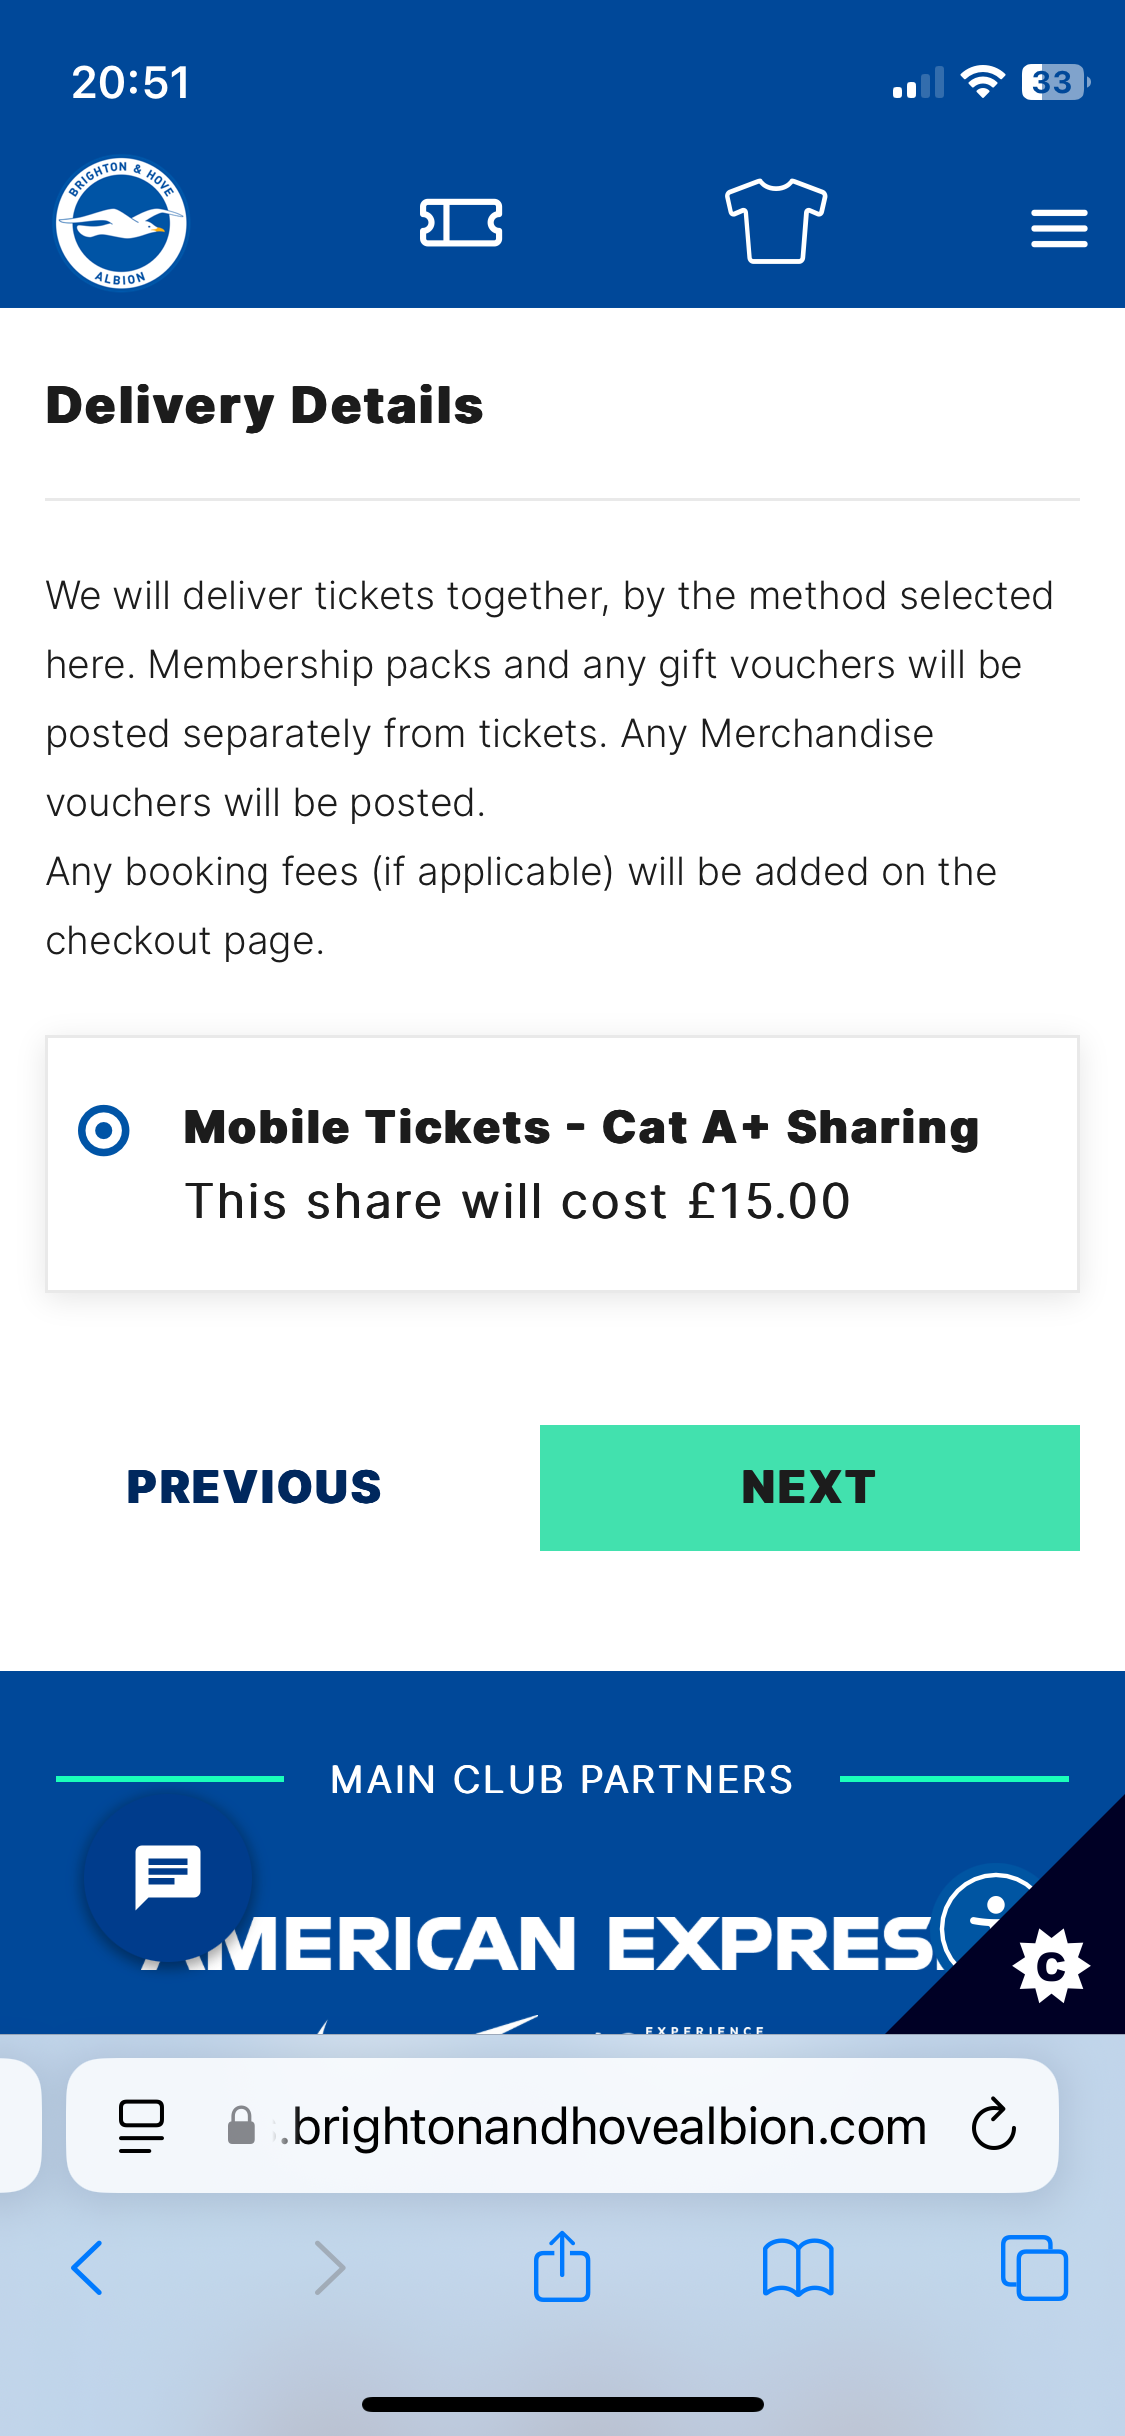Open the cookie settings gear badge
This screenshot has width=1125, height=2436.
tap(1050, 1966)
